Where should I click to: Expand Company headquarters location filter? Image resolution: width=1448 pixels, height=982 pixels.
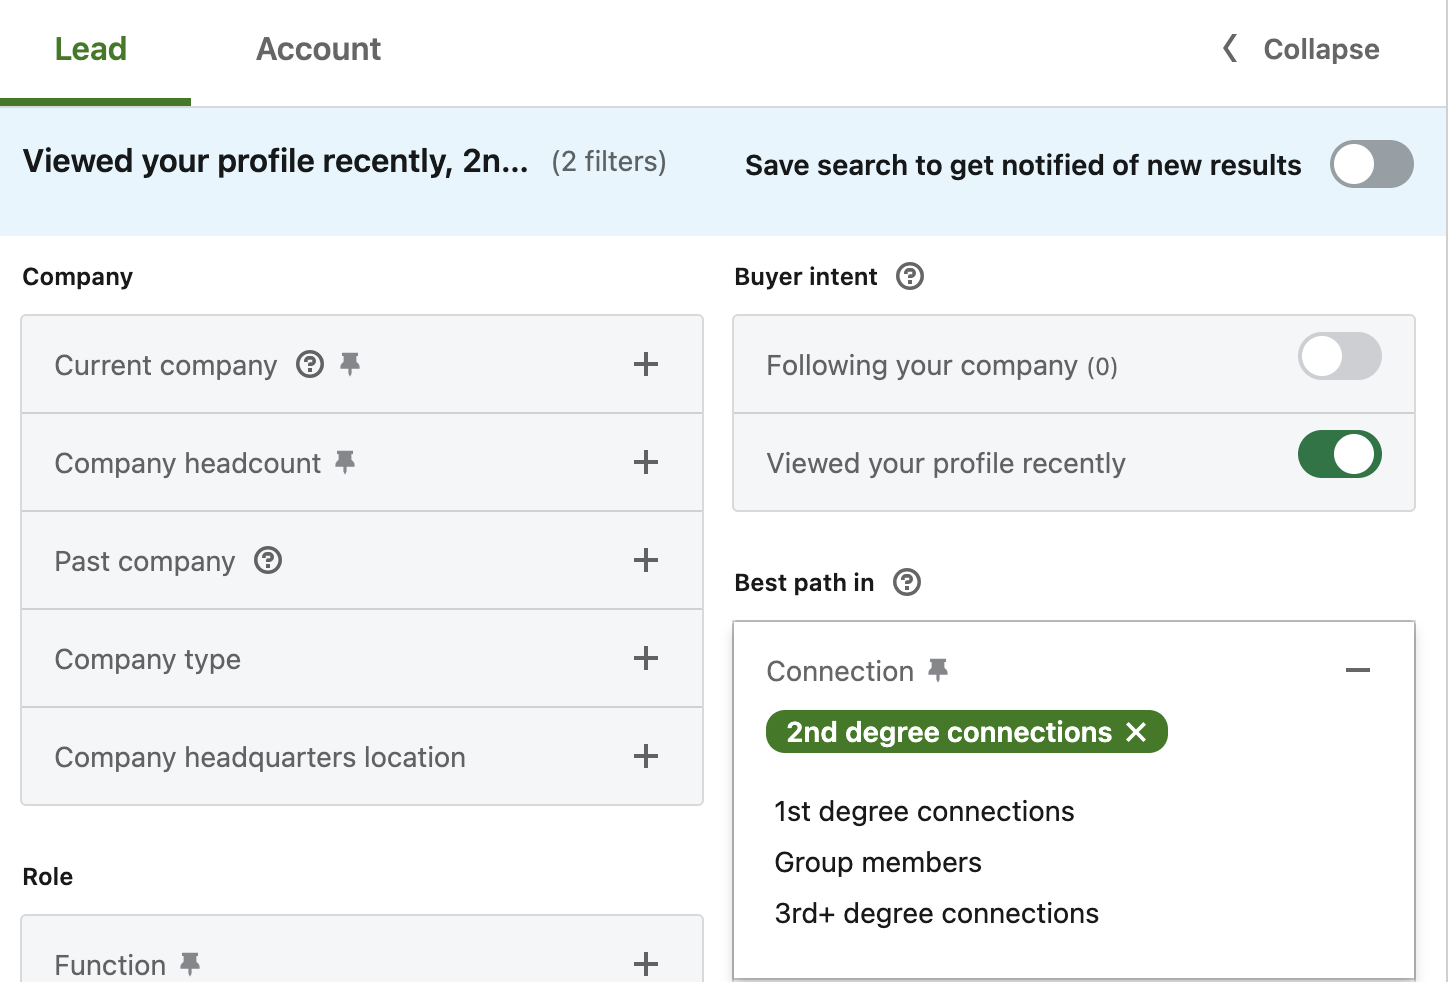[x=646, y=756]
